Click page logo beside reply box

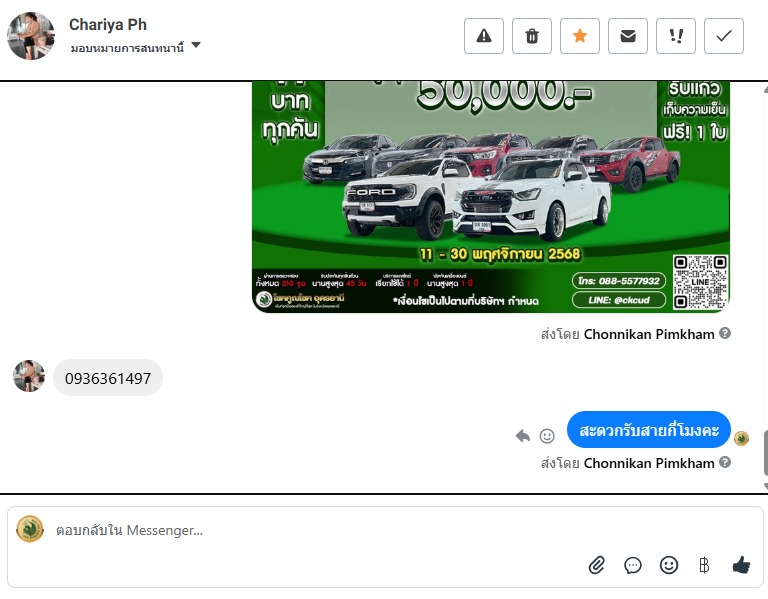(x=30, y=529)
